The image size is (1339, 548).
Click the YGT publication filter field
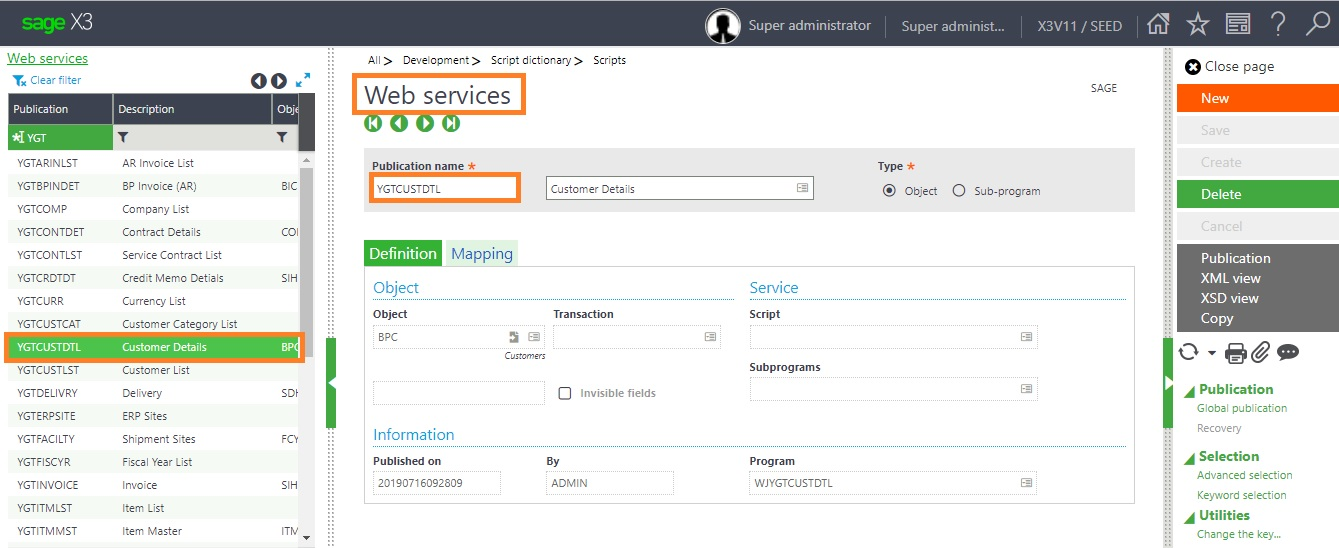(60, 137)
